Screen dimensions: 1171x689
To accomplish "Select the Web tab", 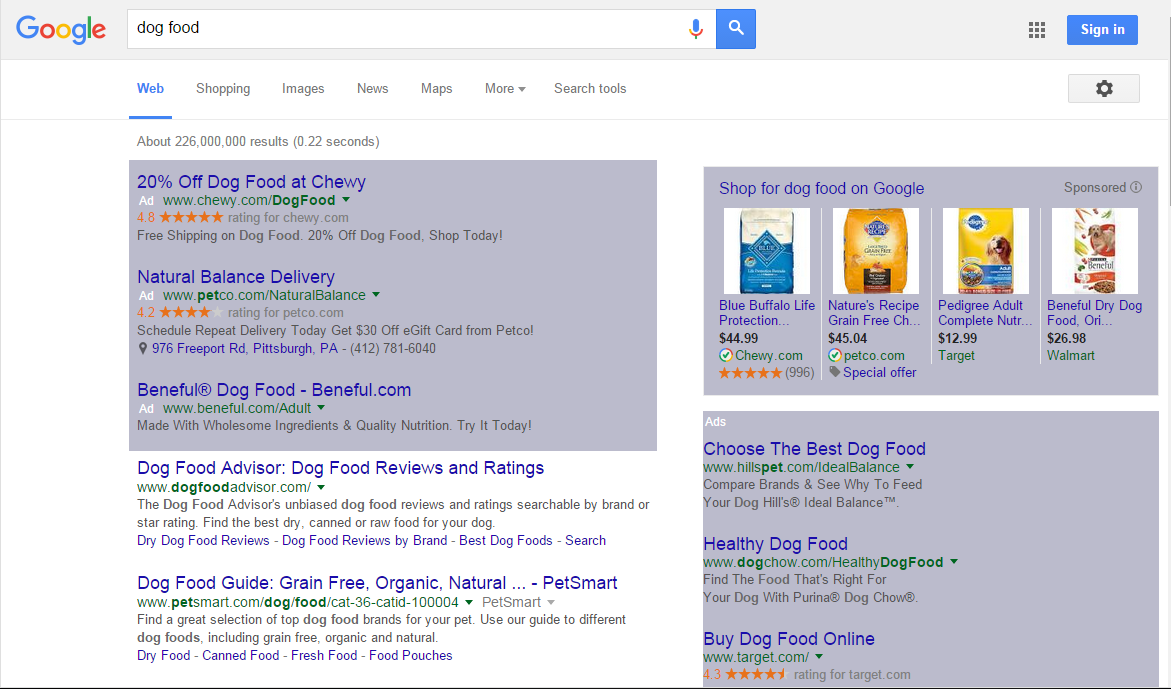I will (x=150, y=89).
